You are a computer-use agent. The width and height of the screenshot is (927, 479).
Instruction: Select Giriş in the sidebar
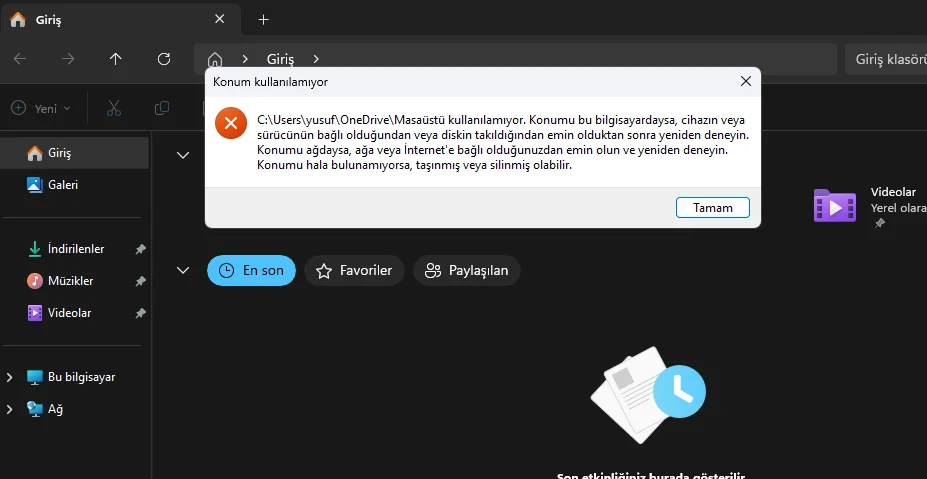(74, 153)
